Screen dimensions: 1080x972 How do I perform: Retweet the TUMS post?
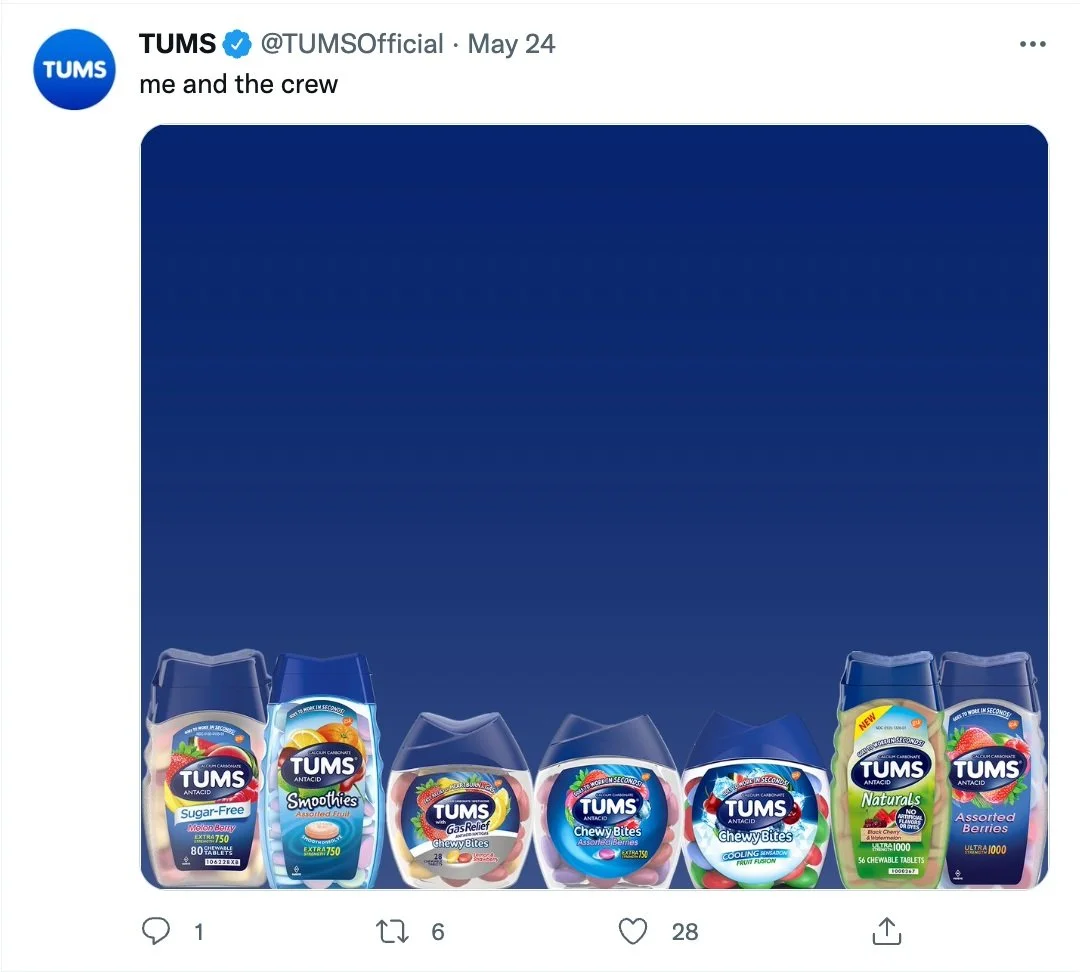click(392, 931)
